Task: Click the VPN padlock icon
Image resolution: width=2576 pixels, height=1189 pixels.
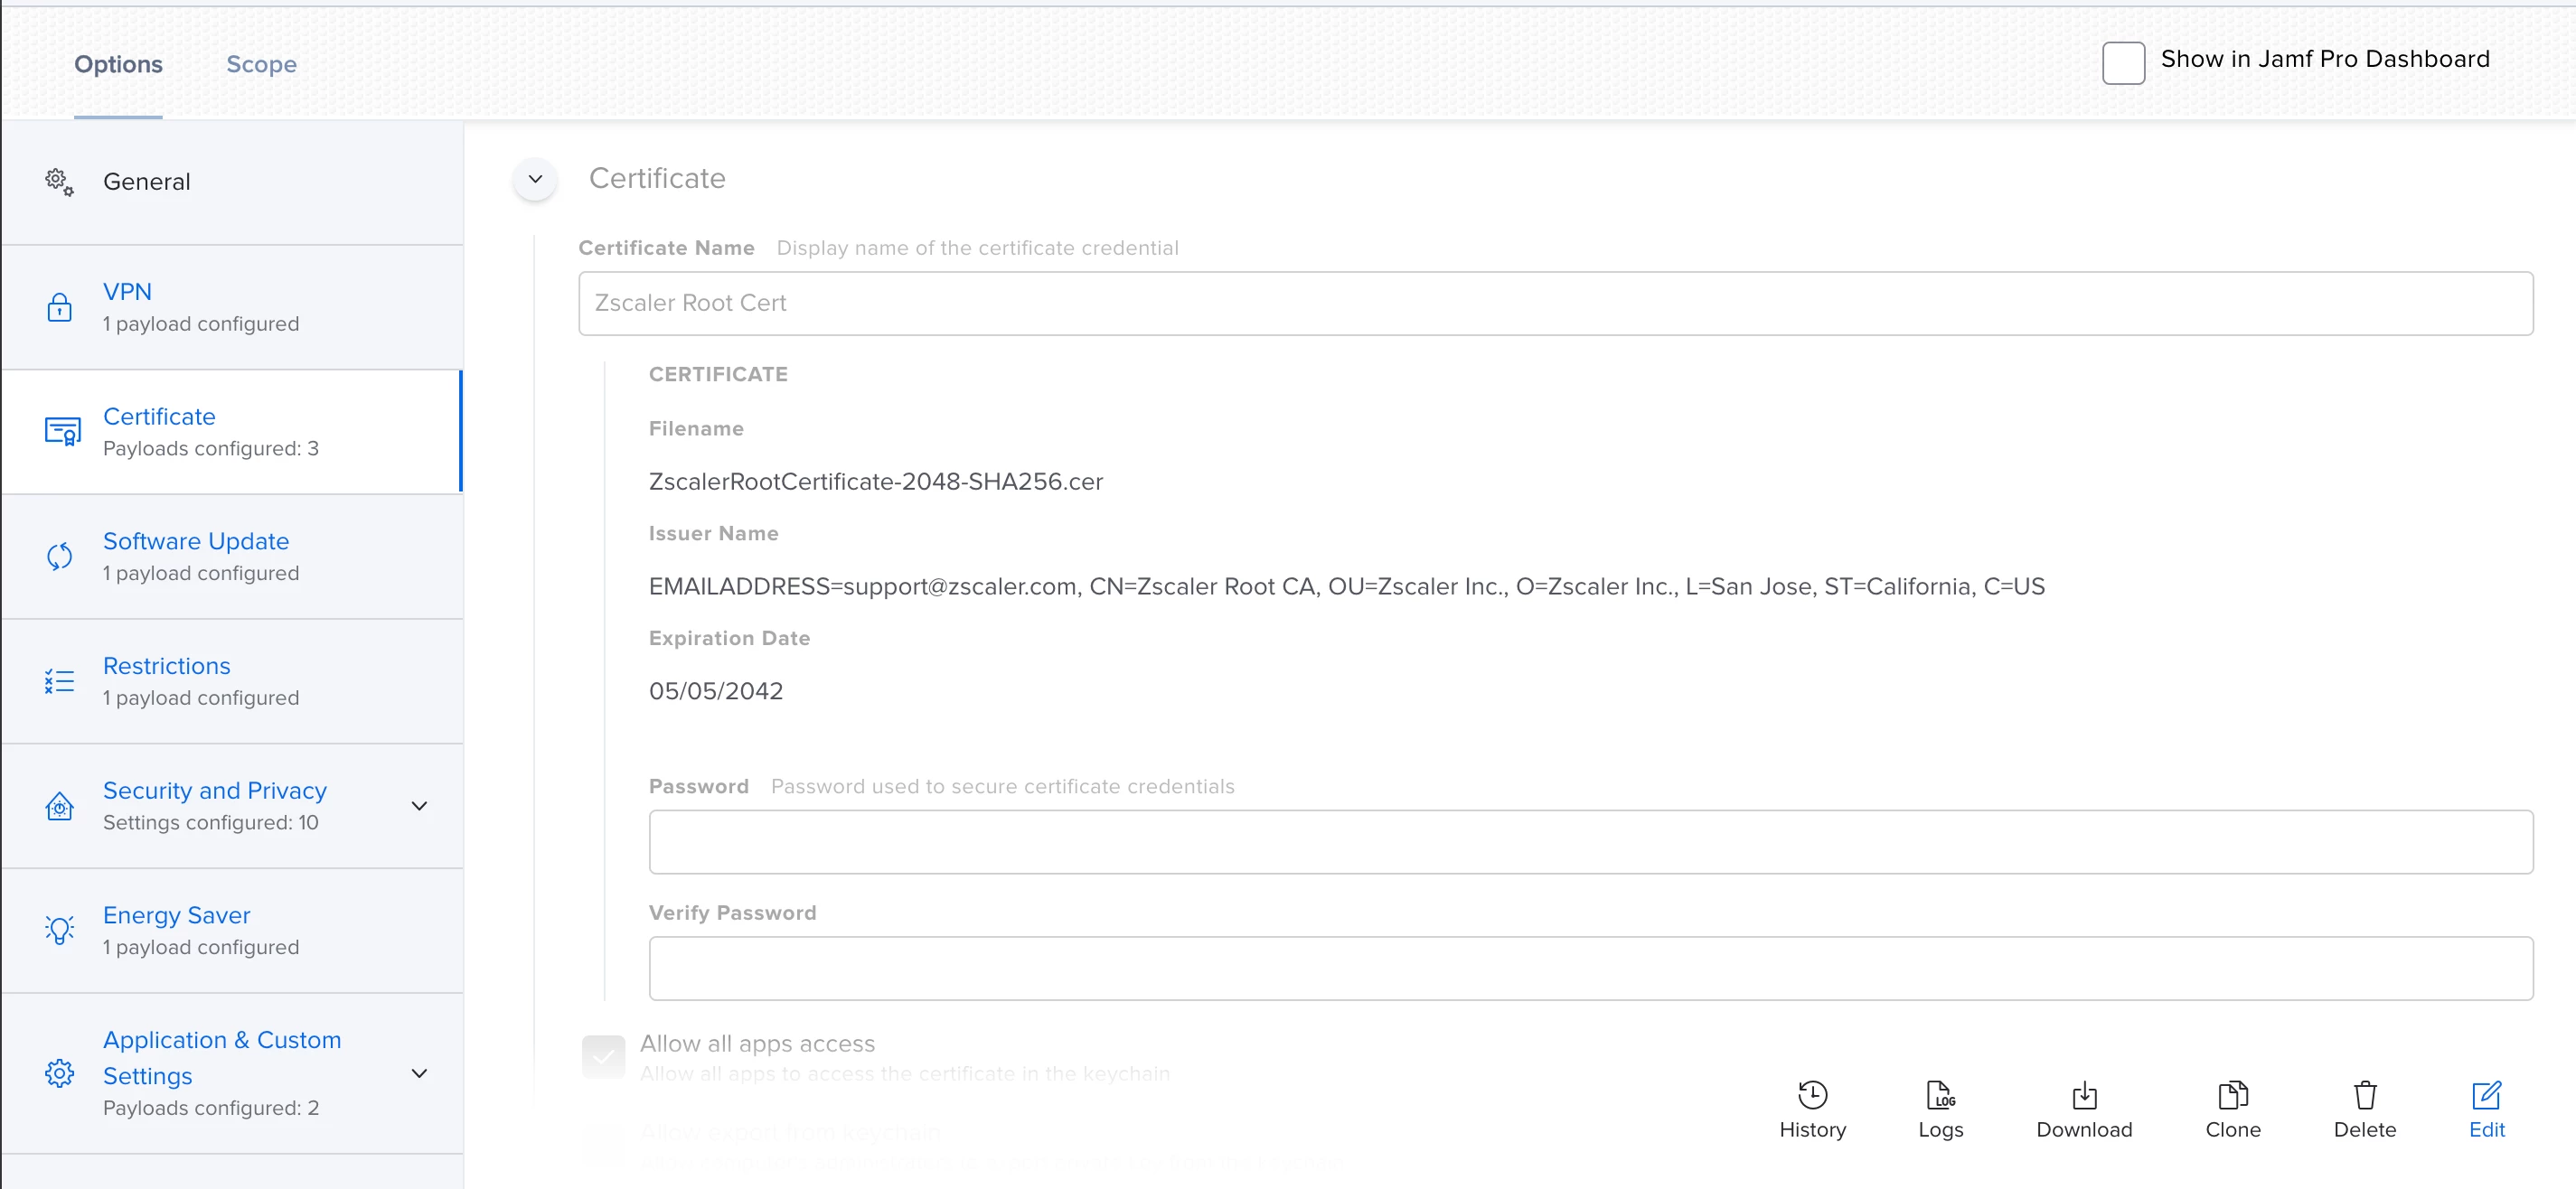Action: 59,307
